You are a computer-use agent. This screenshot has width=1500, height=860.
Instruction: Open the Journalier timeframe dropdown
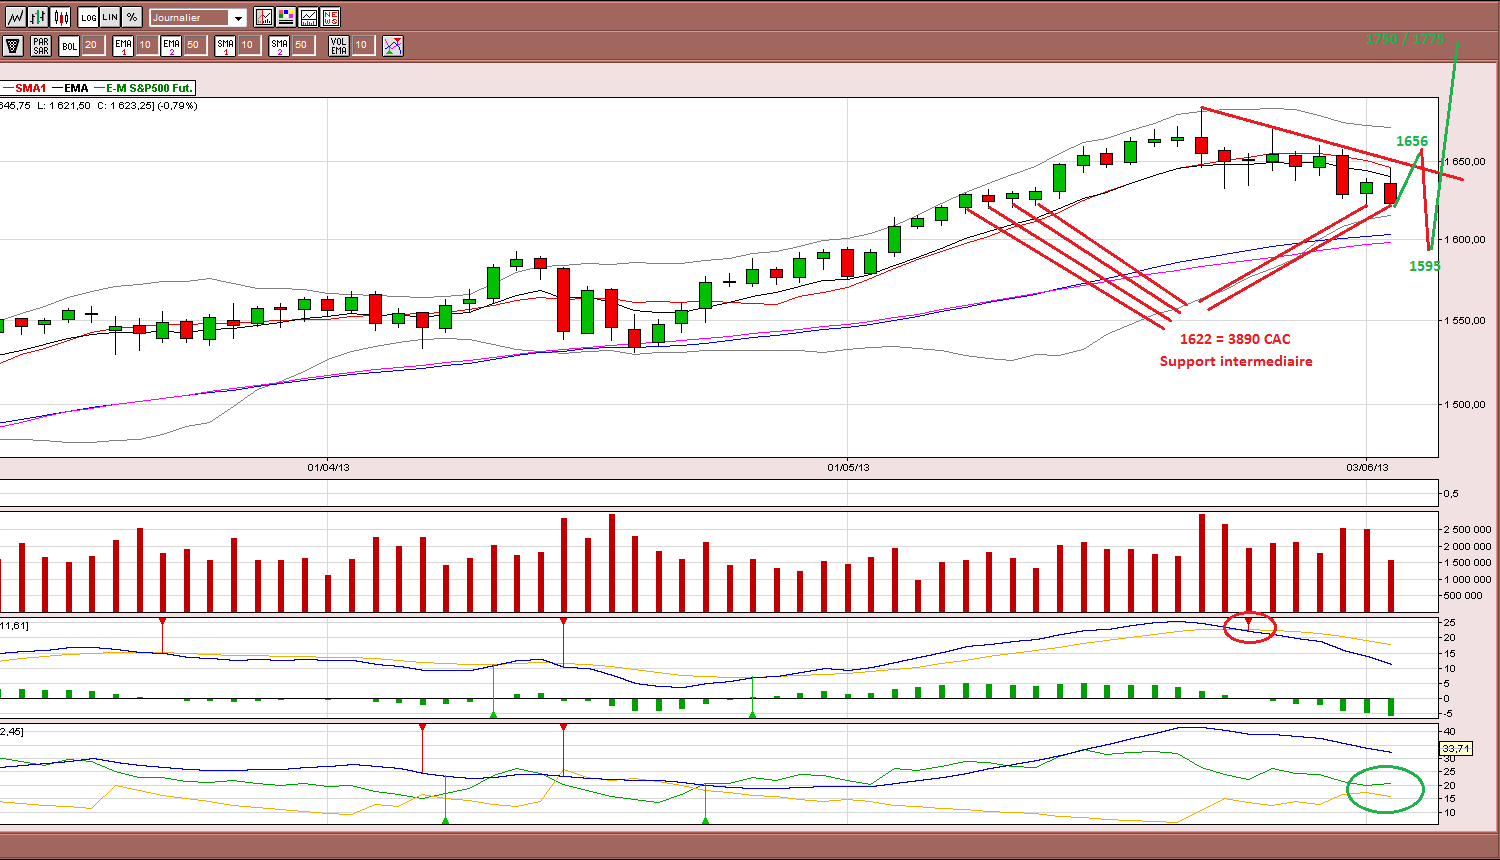[x=198, y=17]
